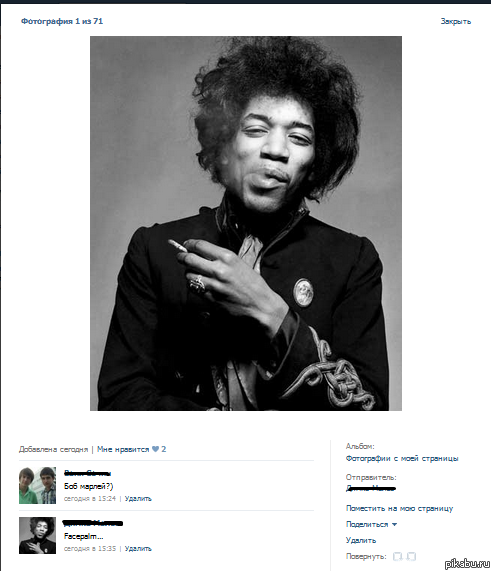Delete the Facepalm... comment

point(138,548)
